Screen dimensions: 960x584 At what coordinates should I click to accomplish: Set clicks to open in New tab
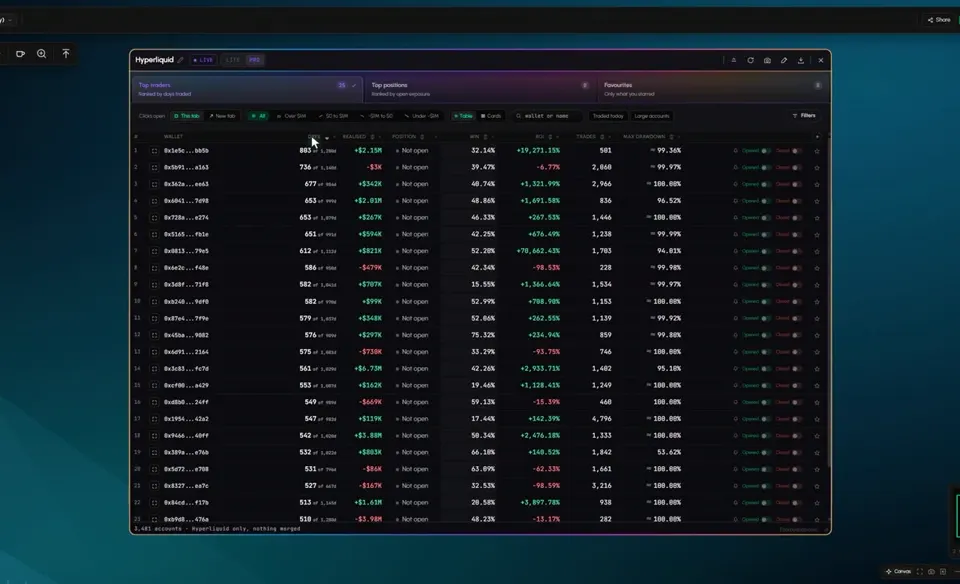point(222,116)
